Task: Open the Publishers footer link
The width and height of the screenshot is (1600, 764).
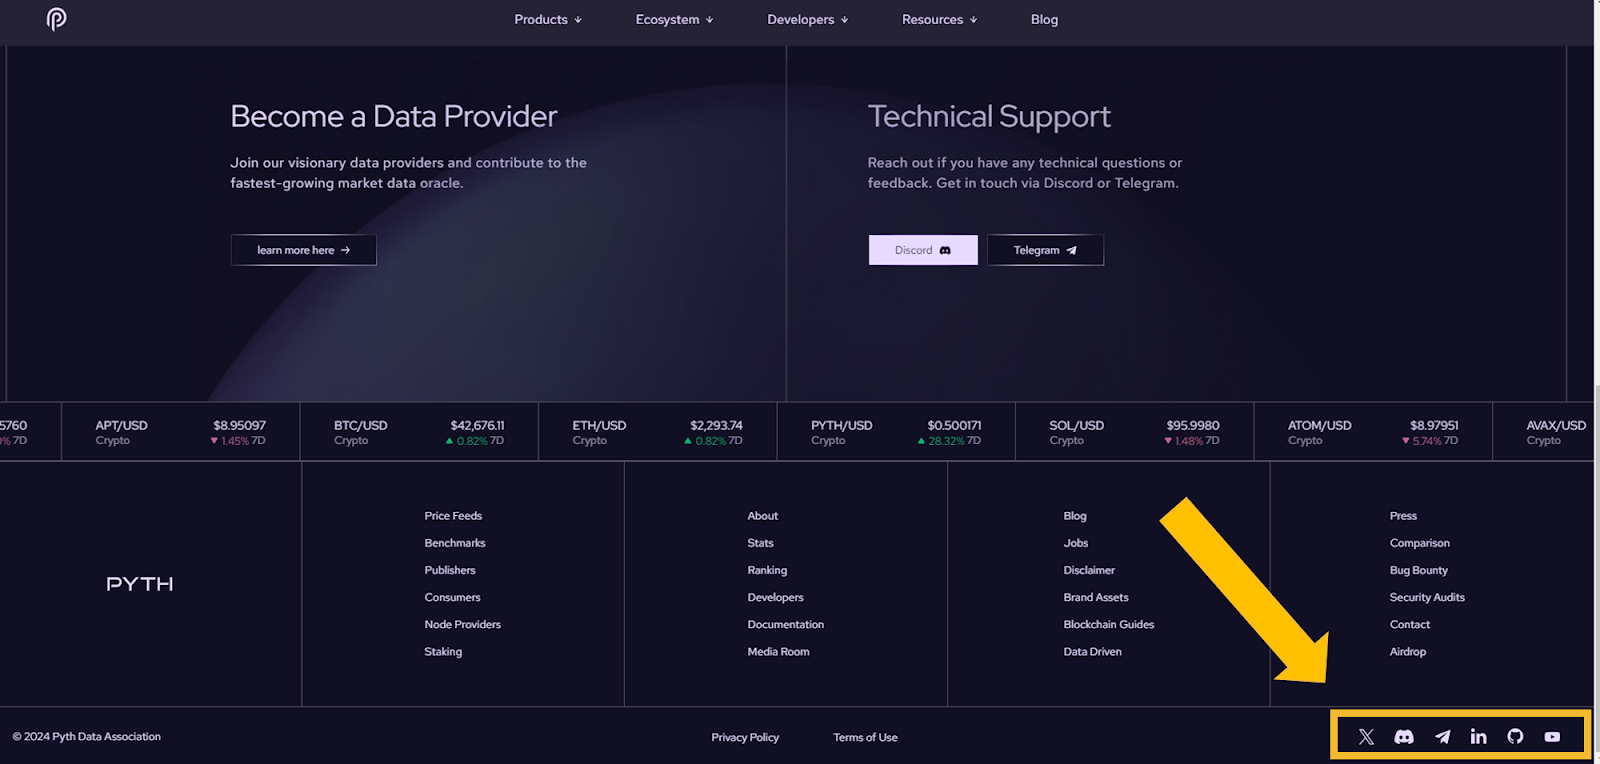Action: (450, 570)
